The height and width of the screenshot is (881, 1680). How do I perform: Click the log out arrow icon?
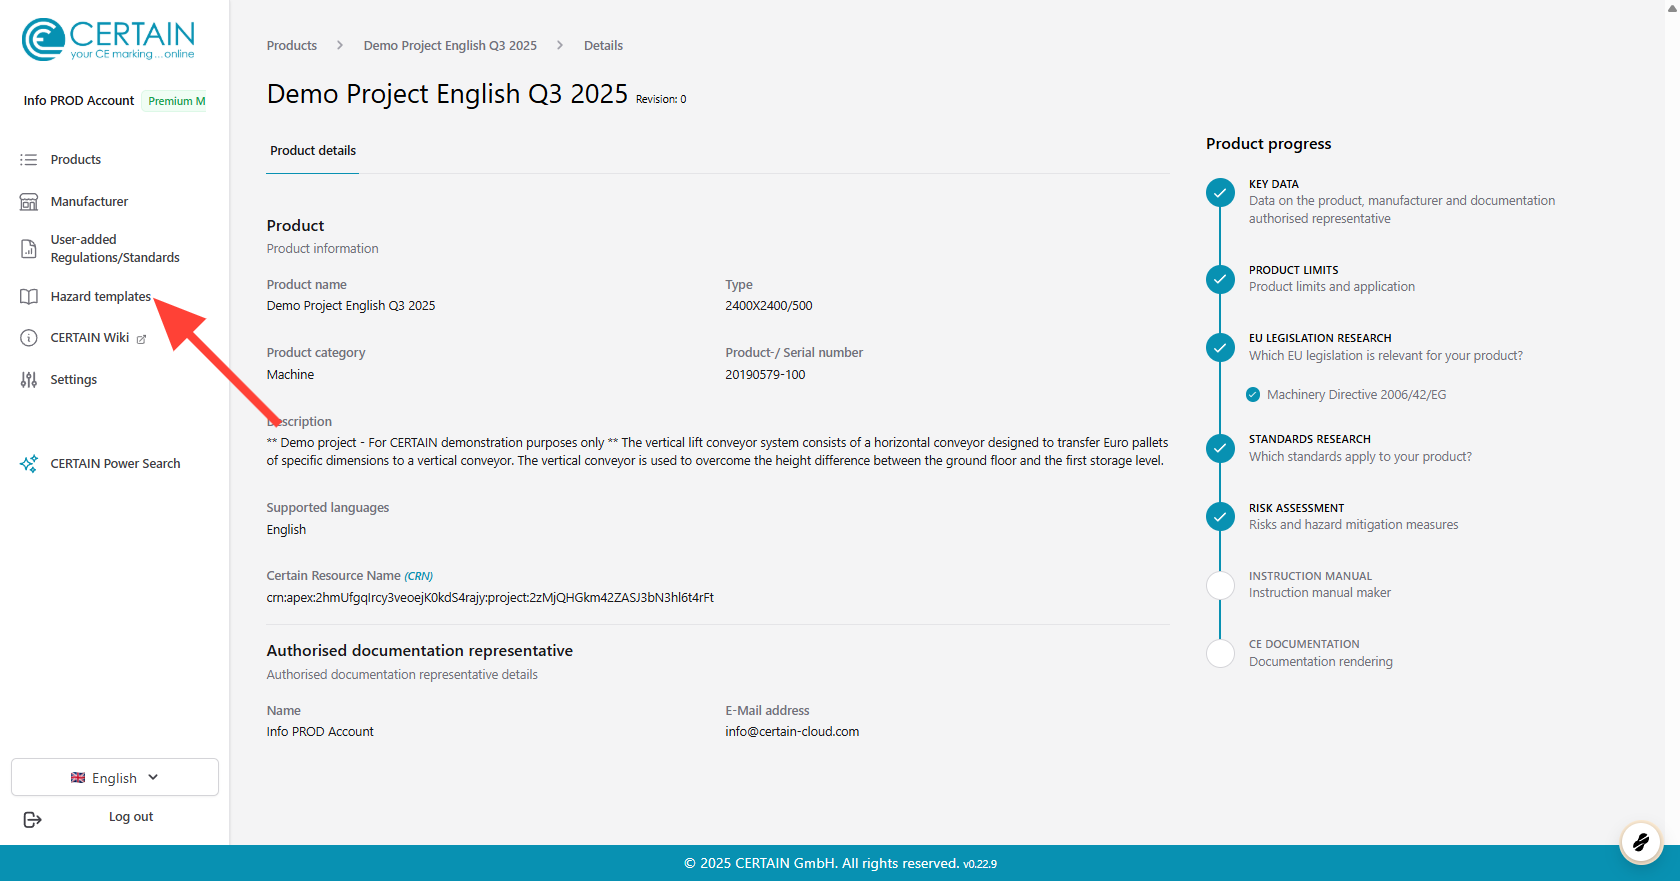click(32, 820)
